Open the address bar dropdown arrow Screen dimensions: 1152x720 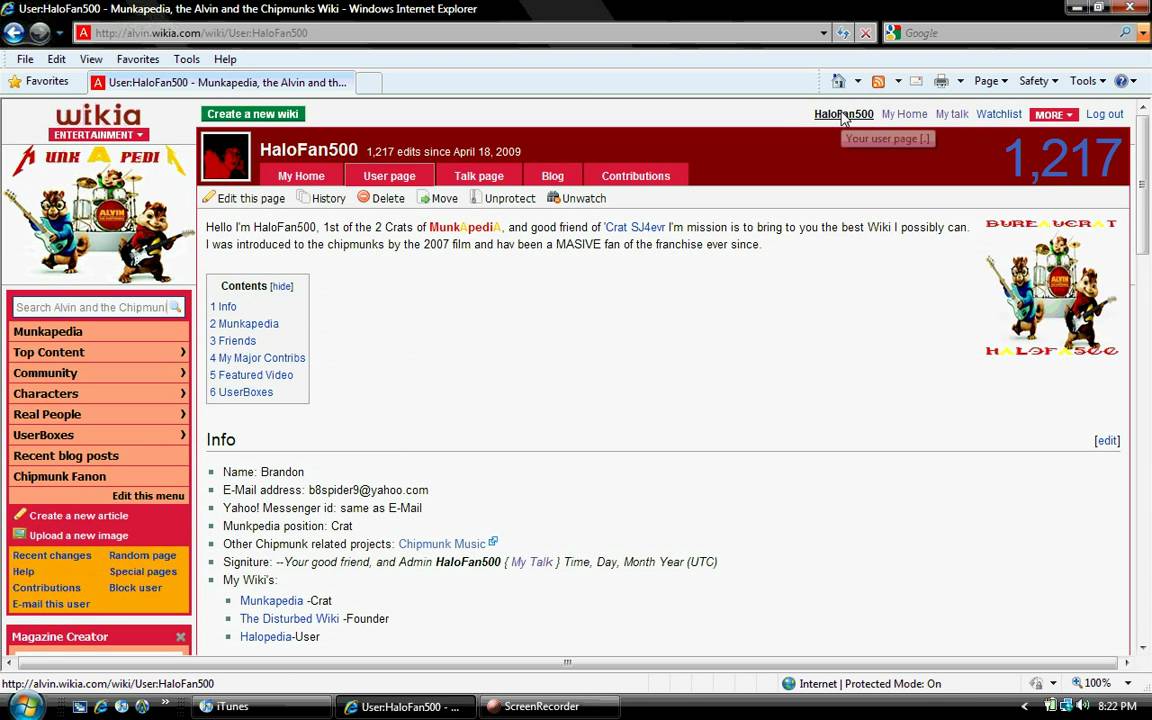[824, 33]
